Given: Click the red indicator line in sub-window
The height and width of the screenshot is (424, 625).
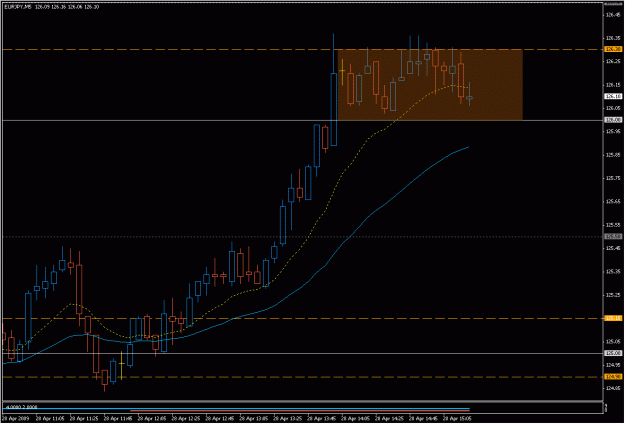Looking at the screenshot, I should 300,410.
